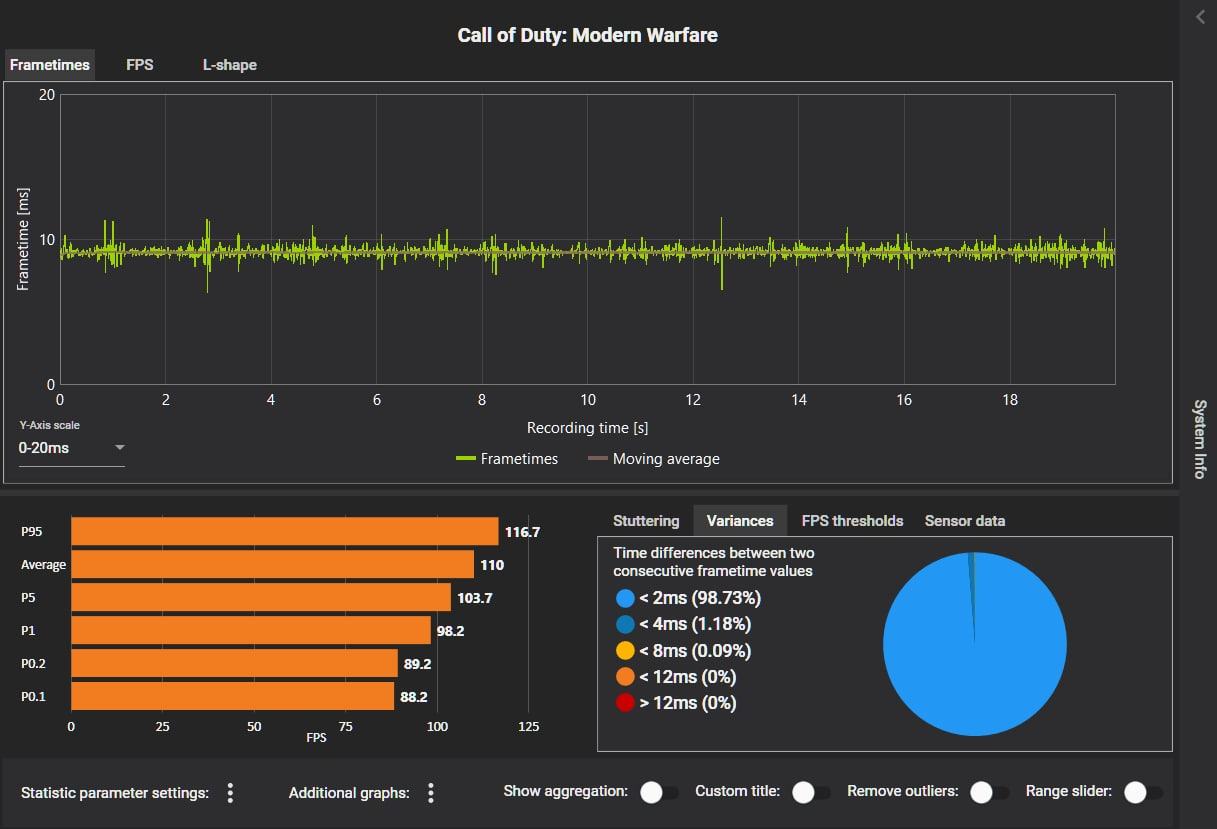Click the 89.2 value label
The width and height of the screenshot is (1217, 829).
417,664
